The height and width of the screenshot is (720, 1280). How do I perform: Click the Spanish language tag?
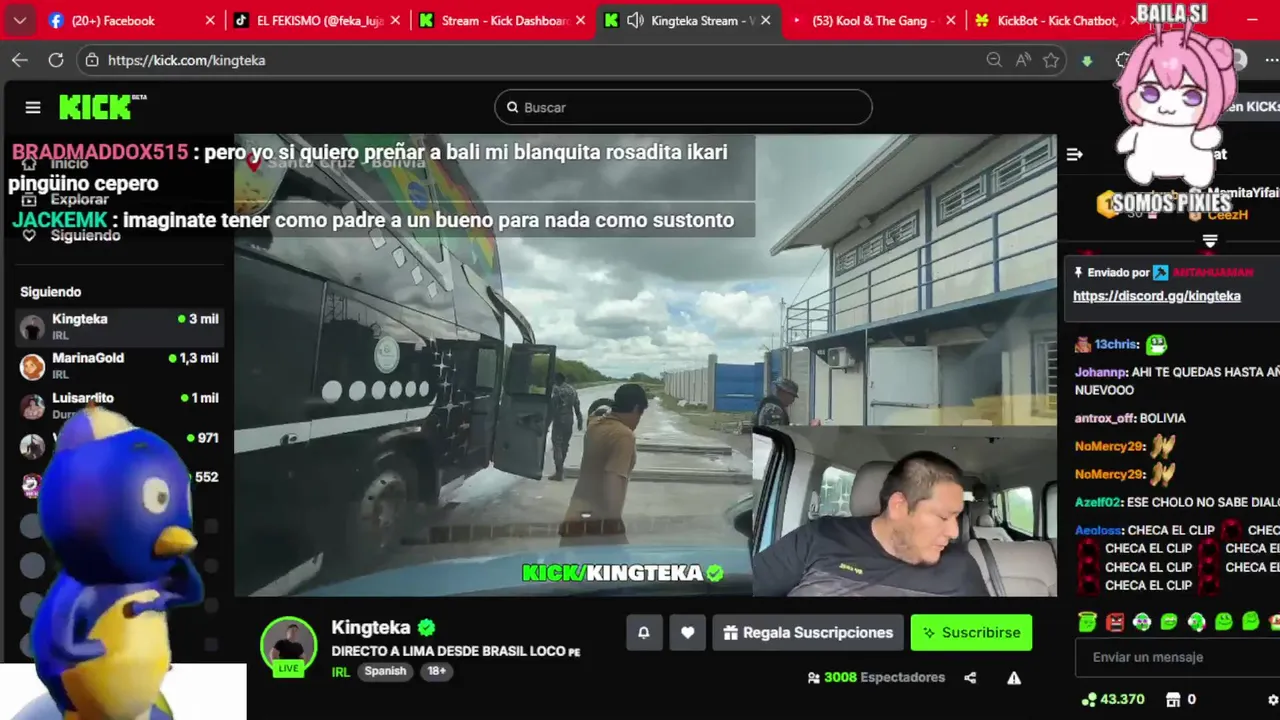click(x=385, y=672)
